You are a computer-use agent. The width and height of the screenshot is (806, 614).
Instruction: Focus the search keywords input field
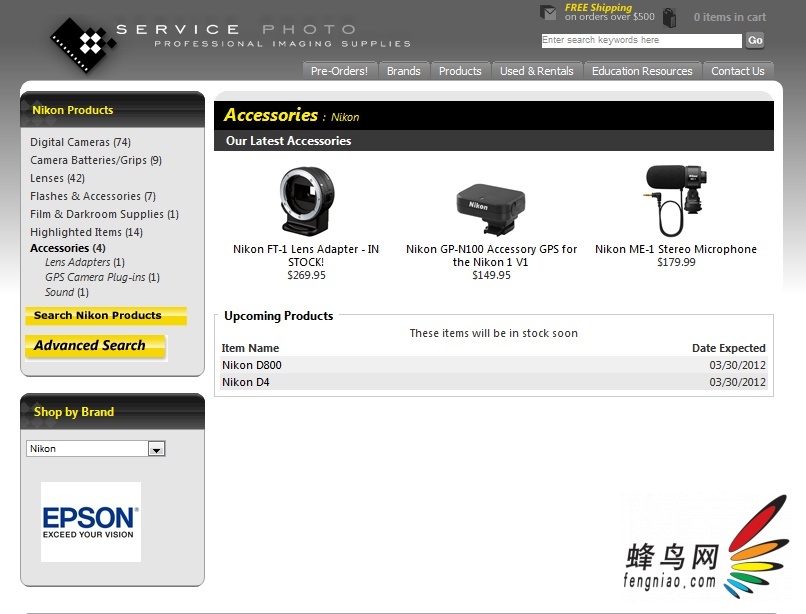pyautogui.click(x=642, y=41)
